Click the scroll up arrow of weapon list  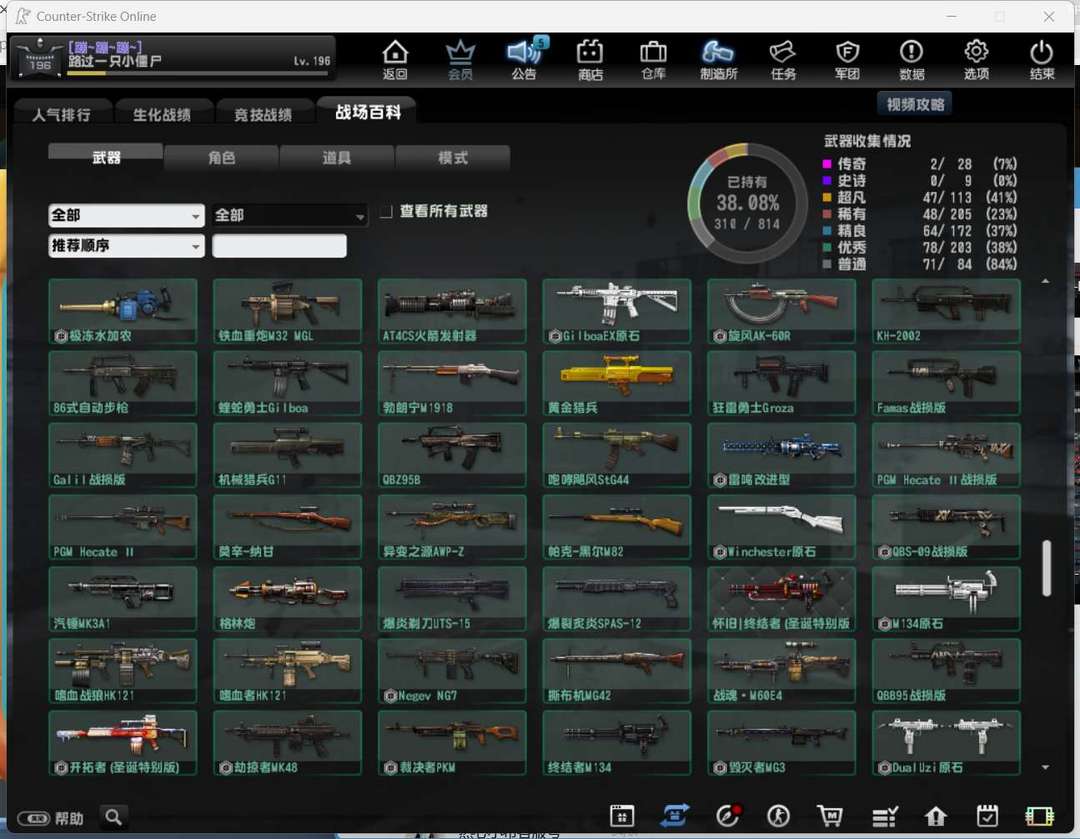click(x=1046, y=281)
